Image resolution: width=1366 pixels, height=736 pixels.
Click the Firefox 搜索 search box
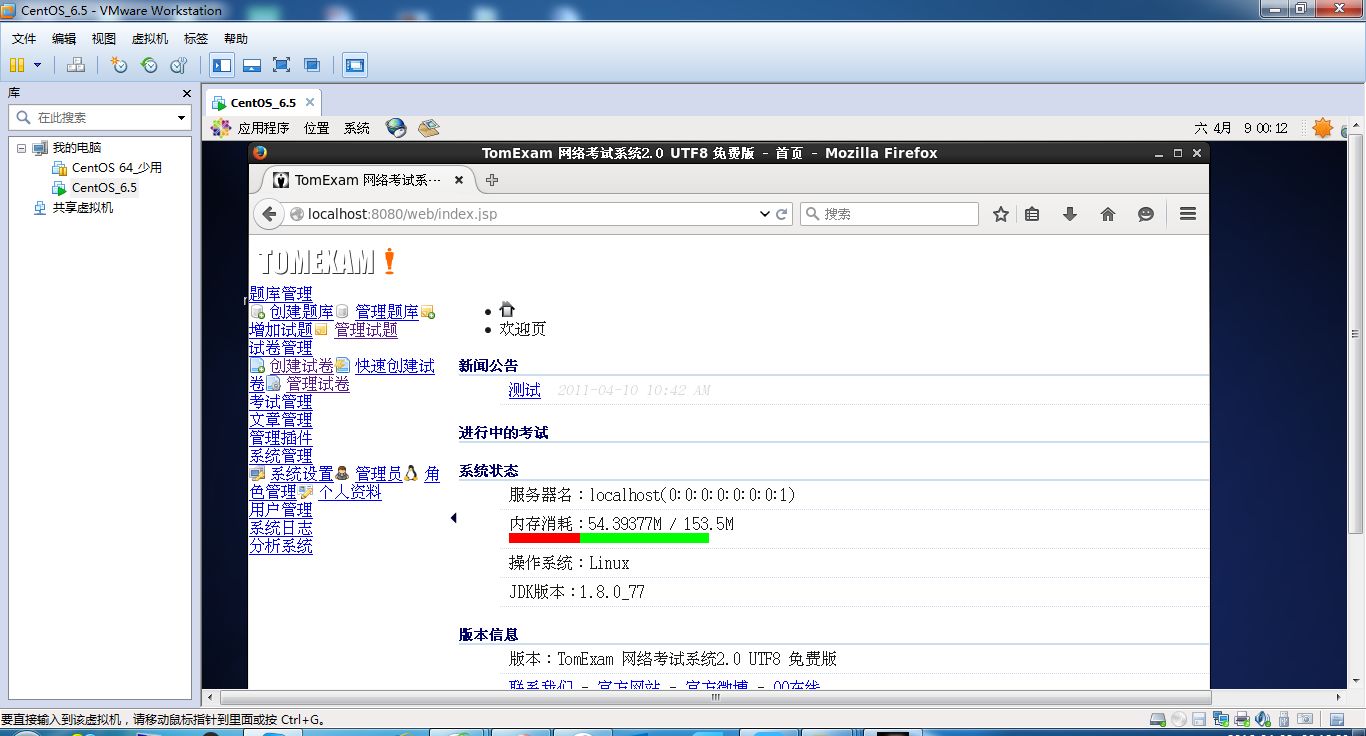[x=889, y=214]
